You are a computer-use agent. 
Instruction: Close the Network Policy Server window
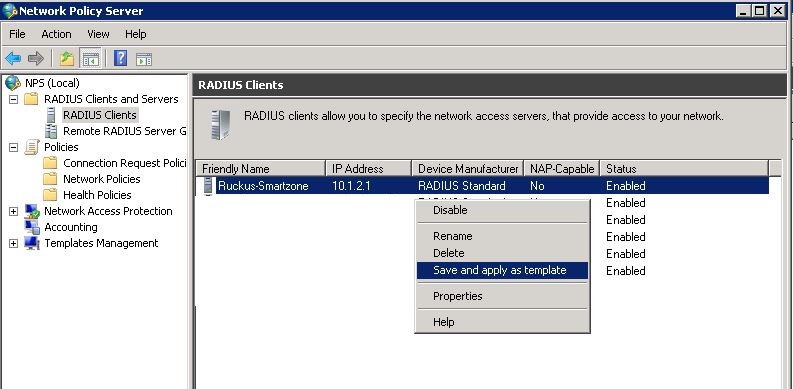pyautogui.click(x=777, y=11)
